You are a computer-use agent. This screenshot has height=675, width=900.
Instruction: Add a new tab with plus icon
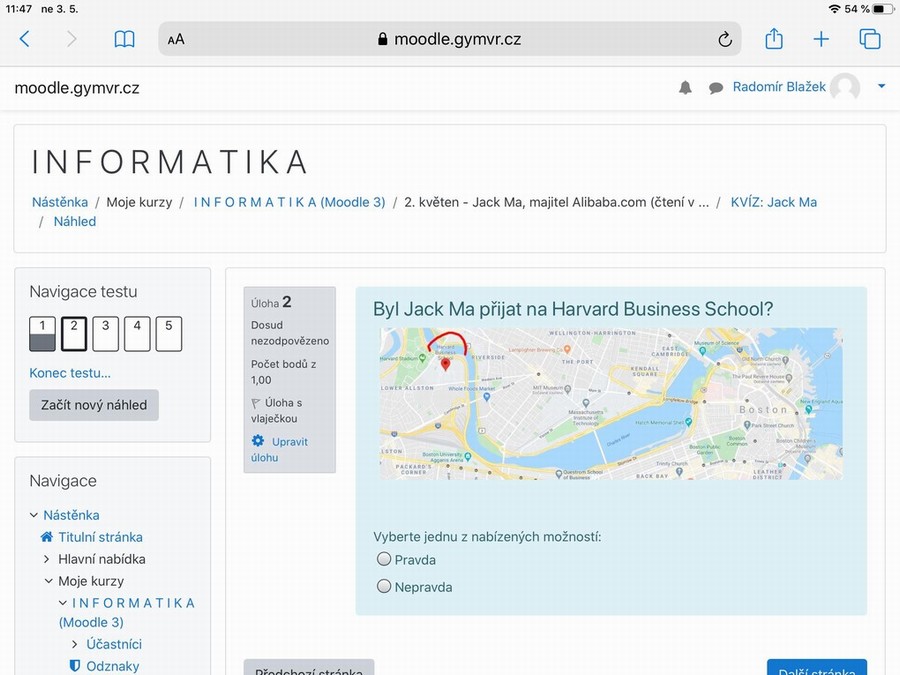[x=821, y=39]
